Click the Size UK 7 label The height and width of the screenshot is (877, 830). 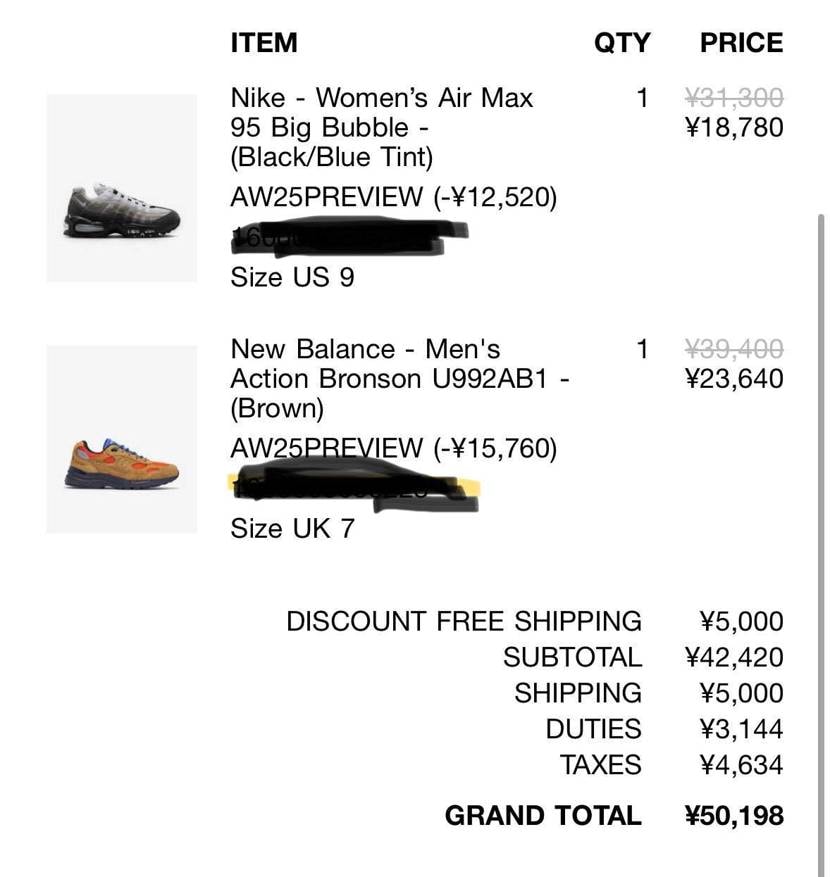[292, 528]
